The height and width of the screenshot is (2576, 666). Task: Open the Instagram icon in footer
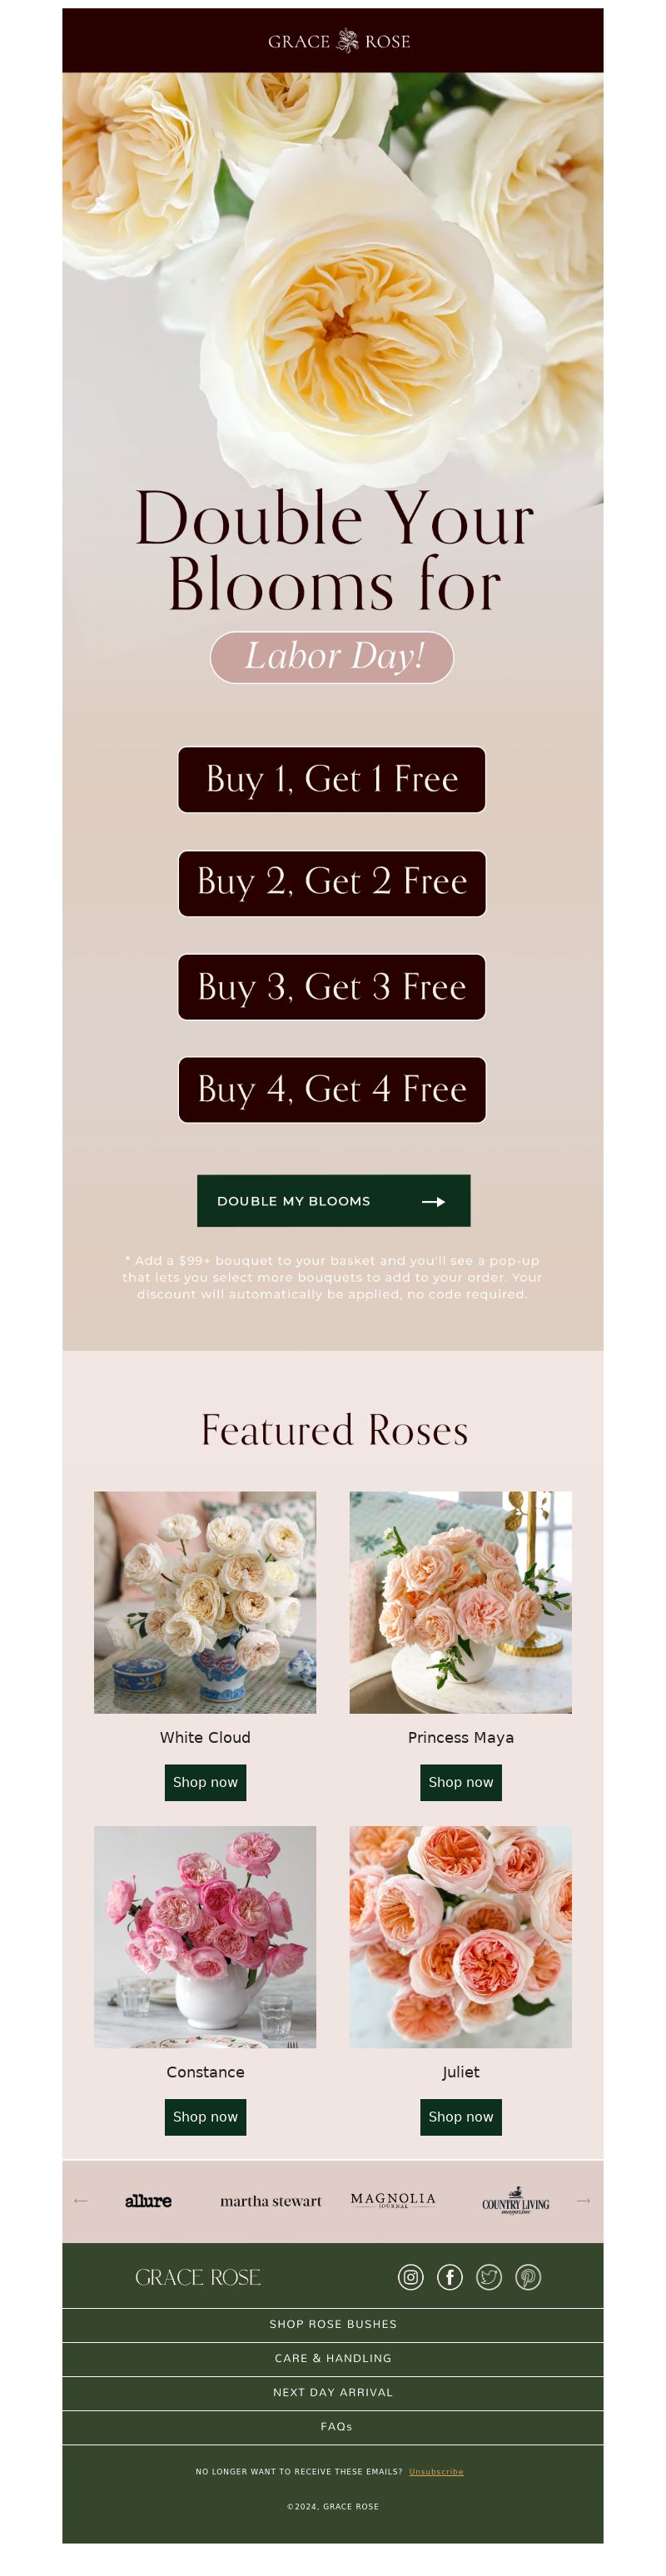410,2277
